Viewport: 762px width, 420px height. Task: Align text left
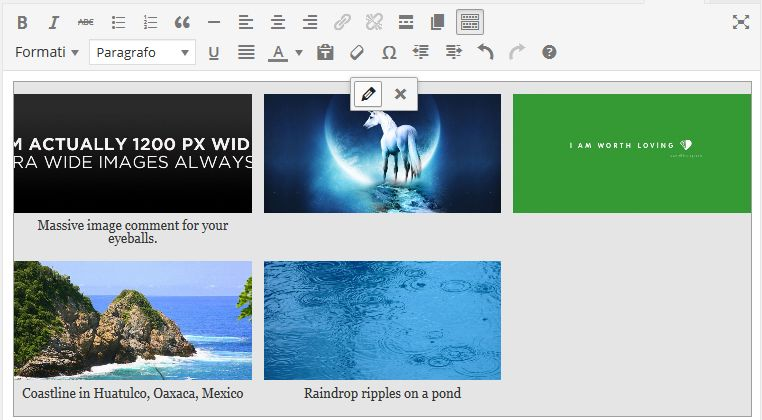click(x=246, y=22)
